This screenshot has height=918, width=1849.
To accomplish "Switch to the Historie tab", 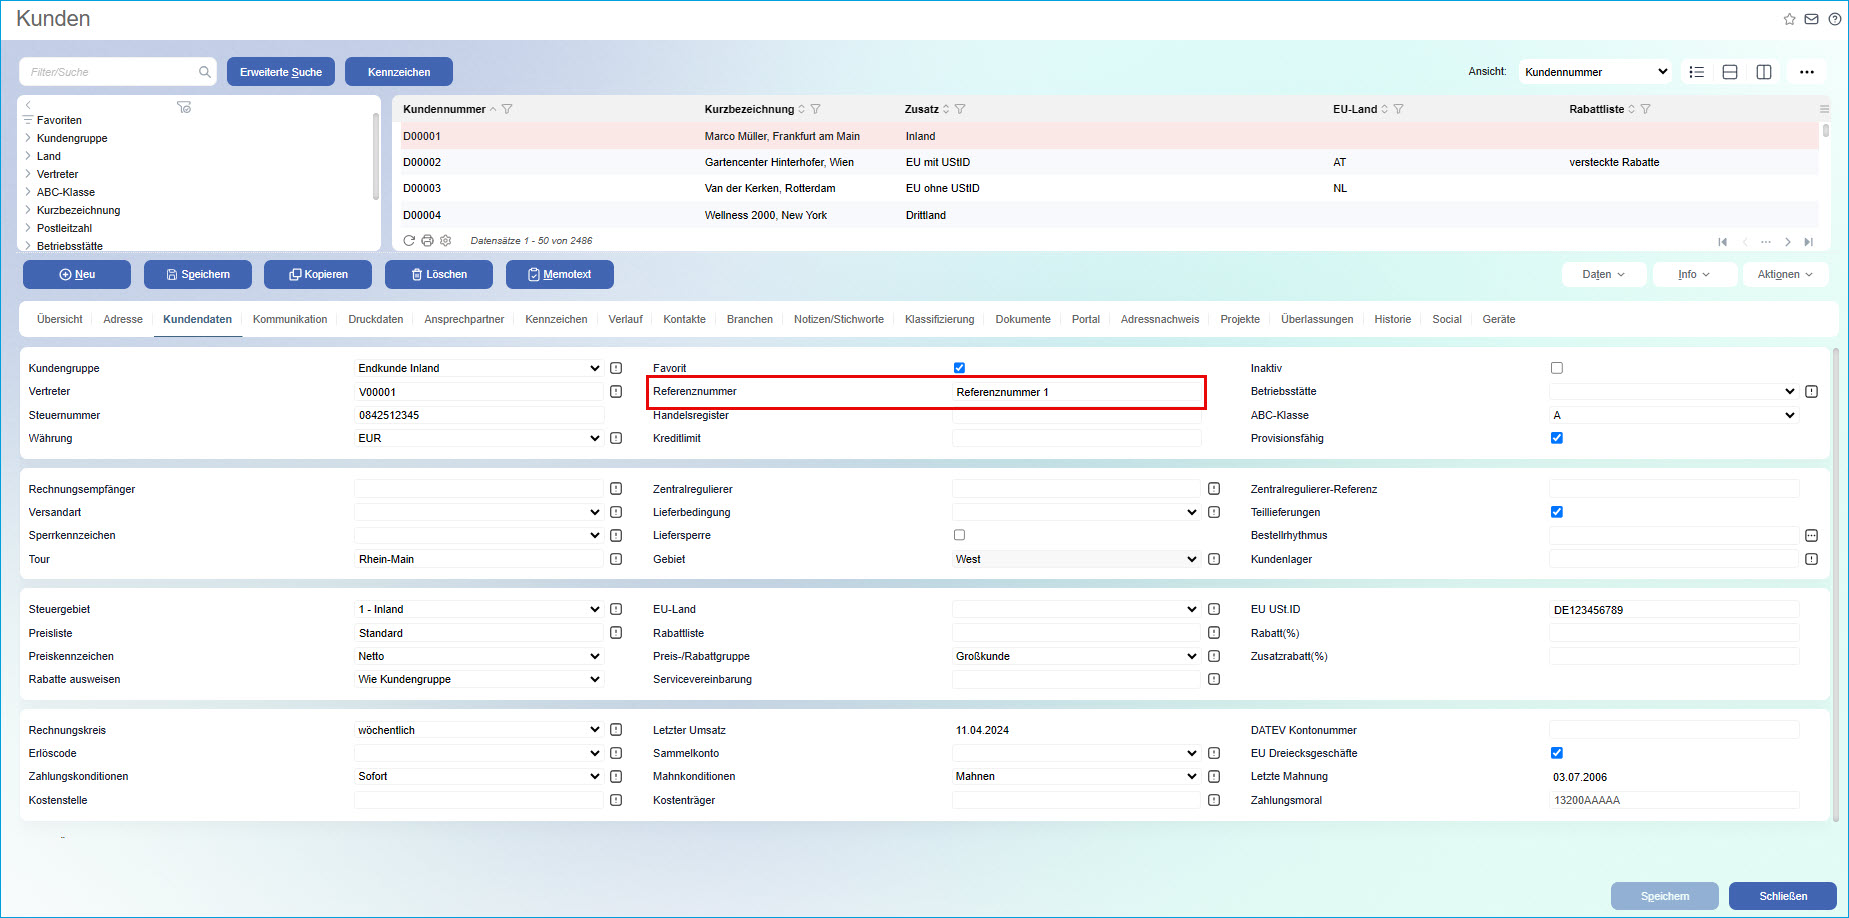I will [x=1393, y=319].
